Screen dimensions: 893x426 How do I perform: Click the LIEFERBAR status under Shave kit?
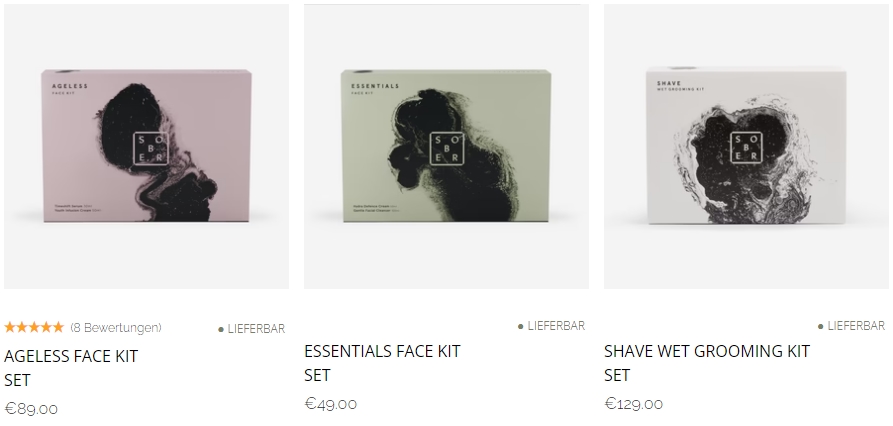856,326
